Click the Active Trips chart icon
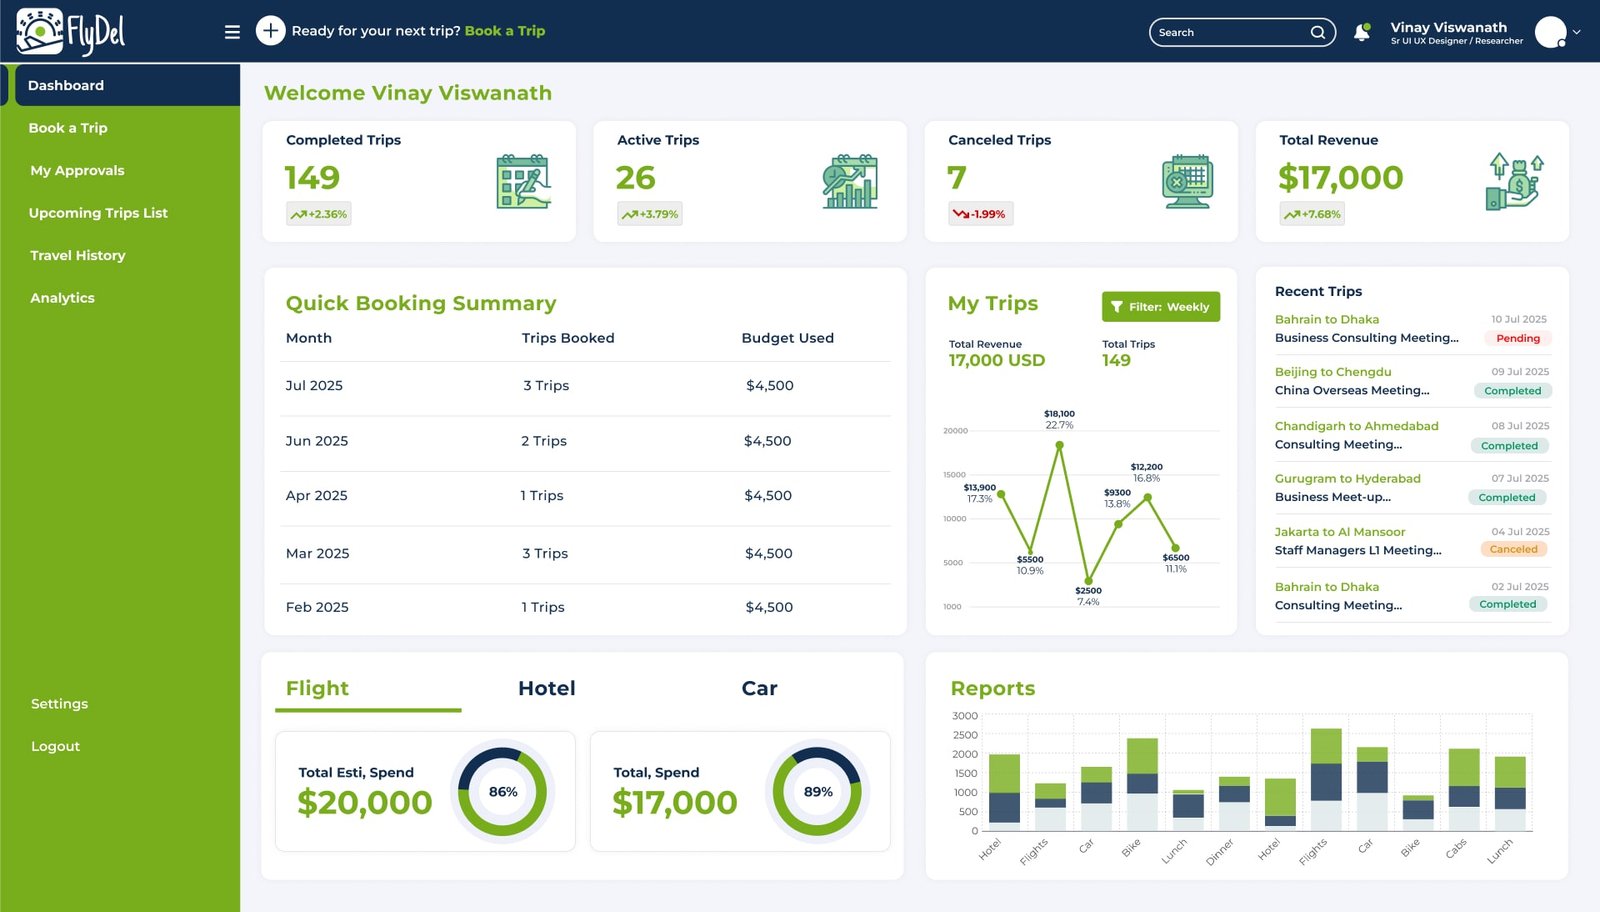Viewport: 1600px width, 912px height. pyautogui.click(x=850, y=182)
